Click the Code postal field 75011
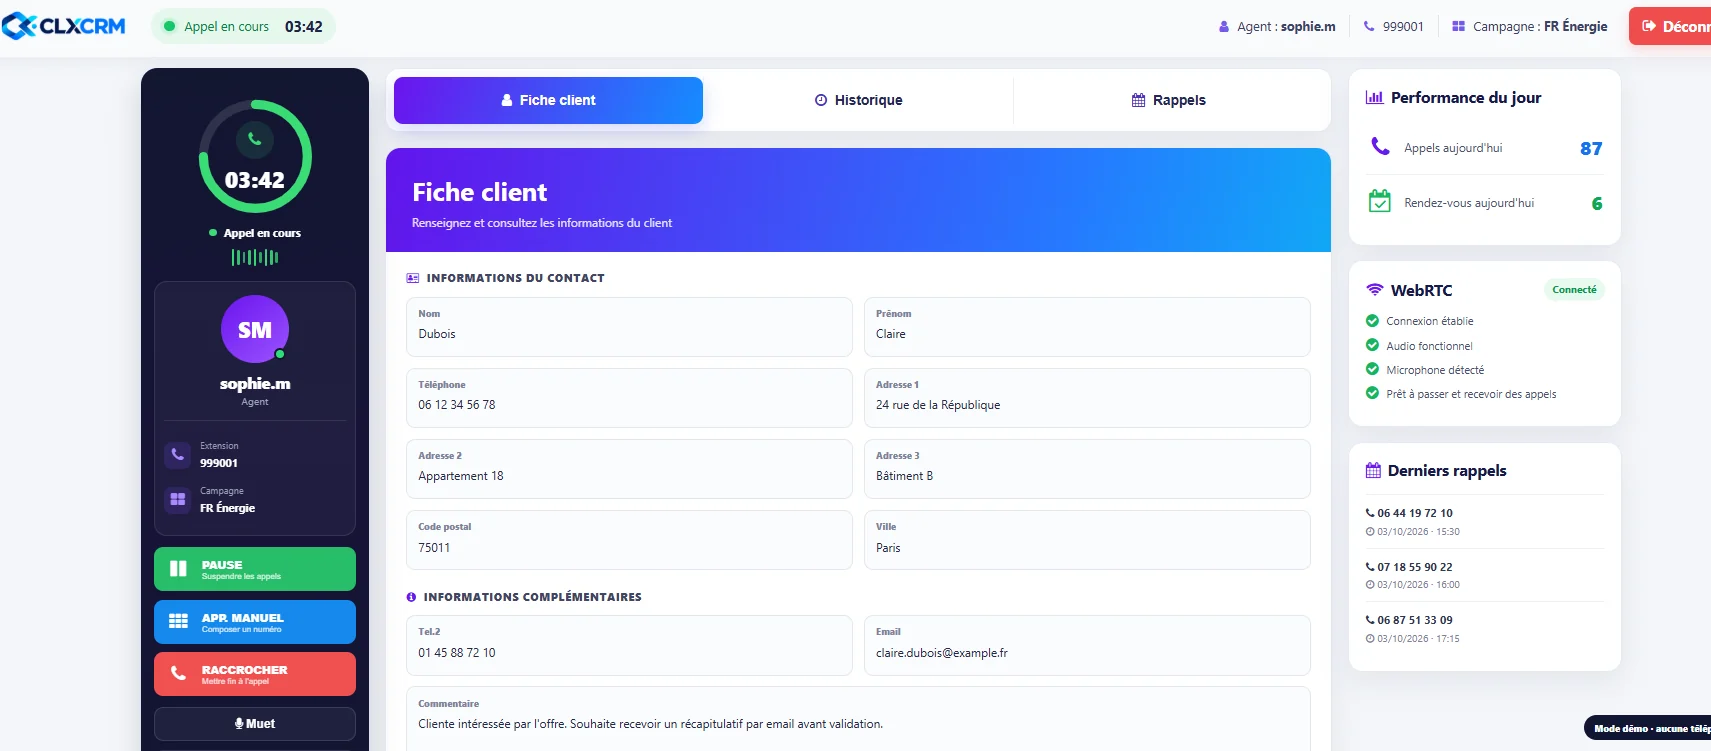This screenshot has width=1711, height=751. pyautogui.click(x=629, y=540)
